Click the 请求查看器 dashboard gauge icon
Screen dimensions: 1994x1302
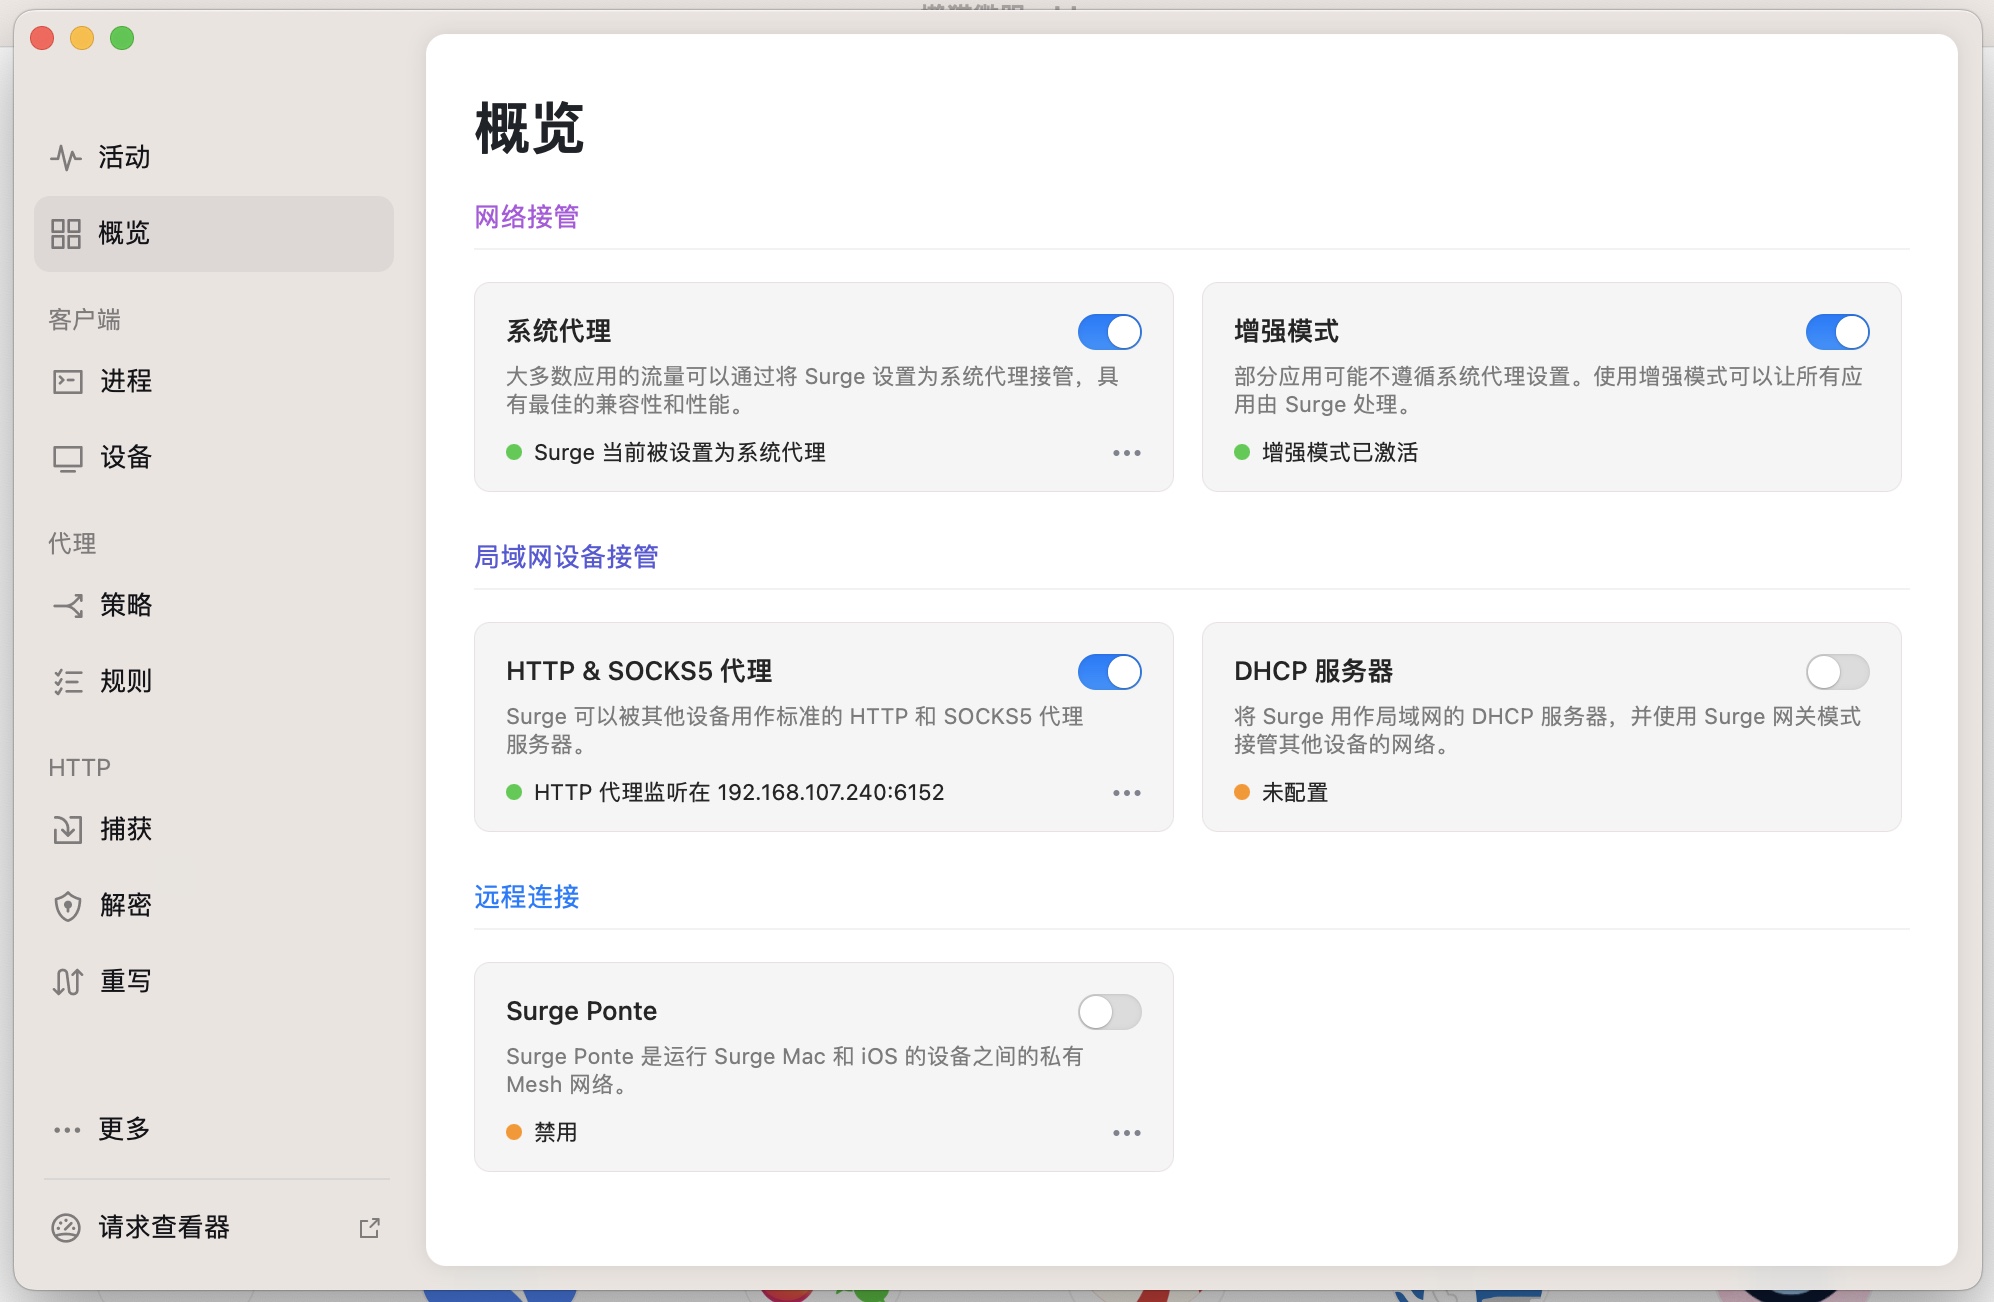tap(66, 1227)
